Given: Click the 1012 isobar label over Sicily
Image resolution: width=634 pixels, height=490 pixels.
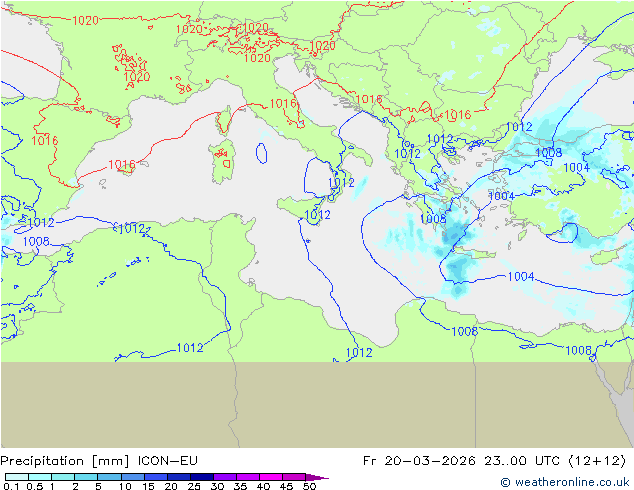Looking at the screenshot, I should tap(317, 215).
